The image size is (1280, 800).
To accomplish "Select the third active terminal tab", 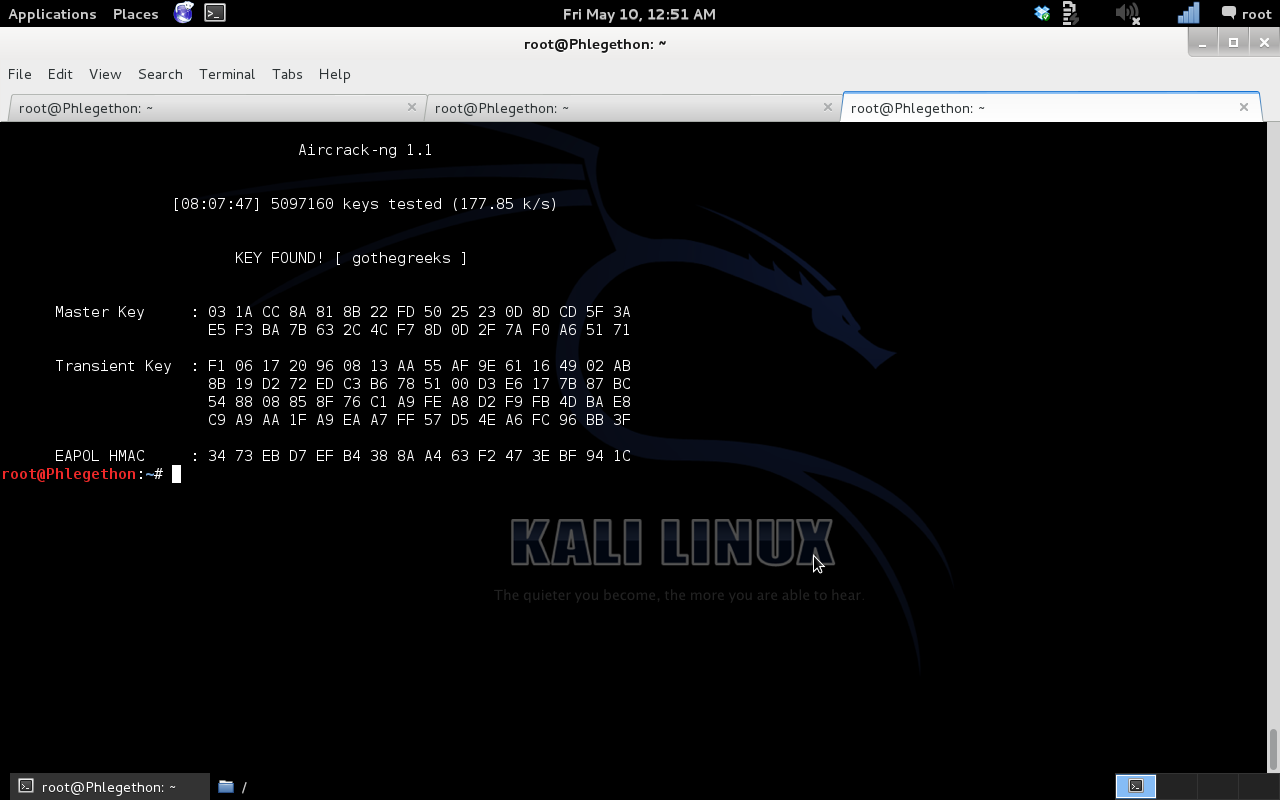I will [1051, 107].
